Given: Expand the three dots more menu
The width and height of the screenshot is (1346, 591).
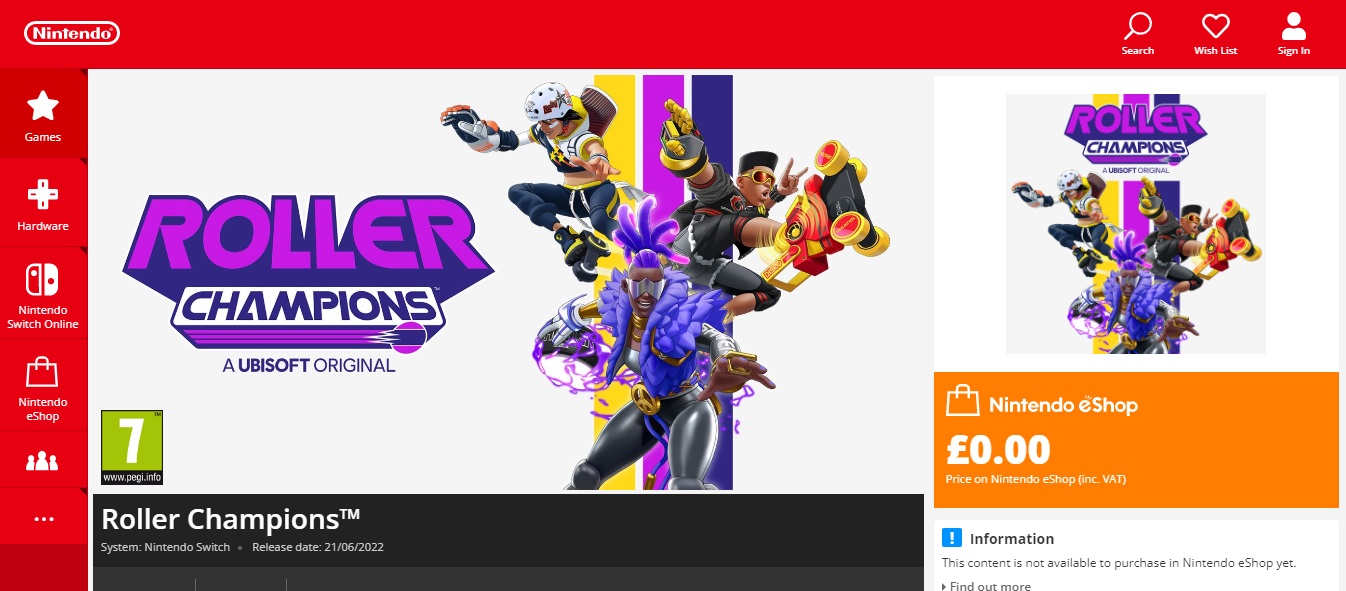Looking at the screenshot, I should pos(43,518).
